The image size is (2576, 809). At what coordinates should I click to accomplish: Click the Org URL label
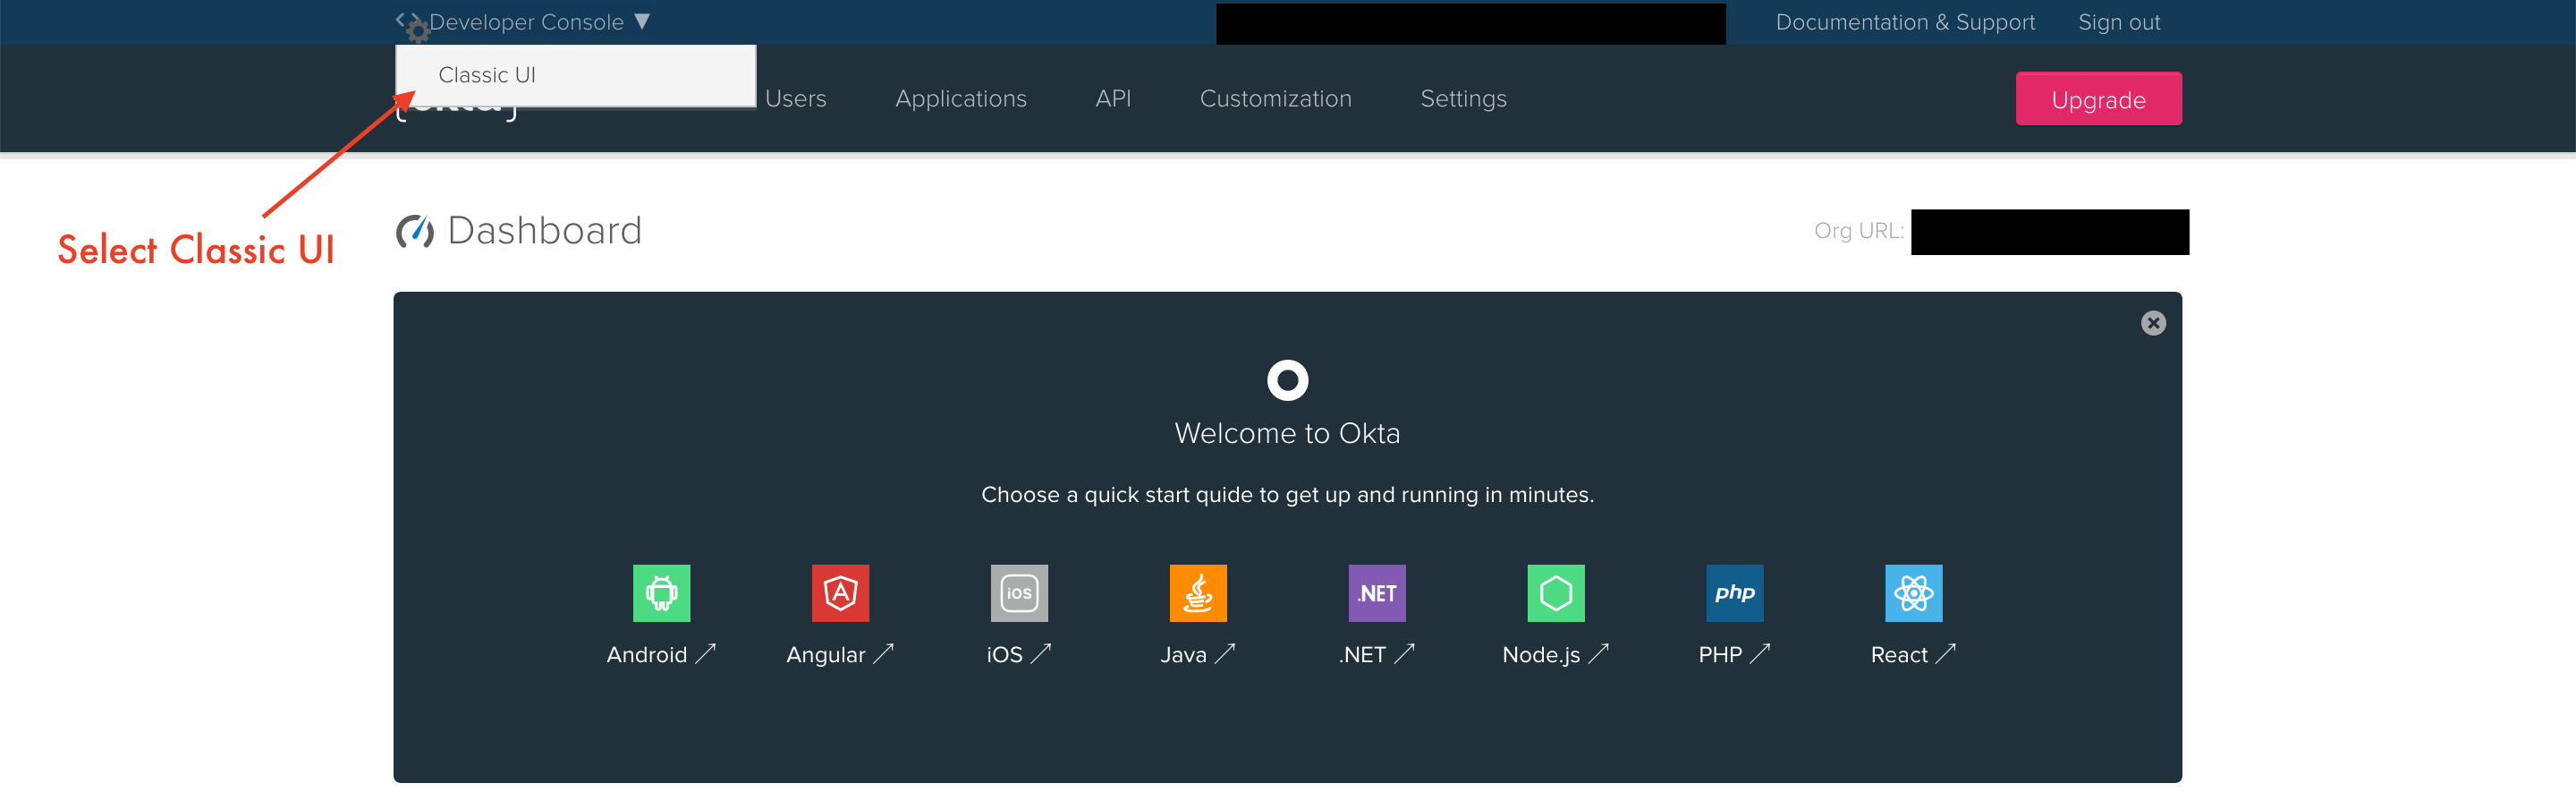coord(1859,231)
